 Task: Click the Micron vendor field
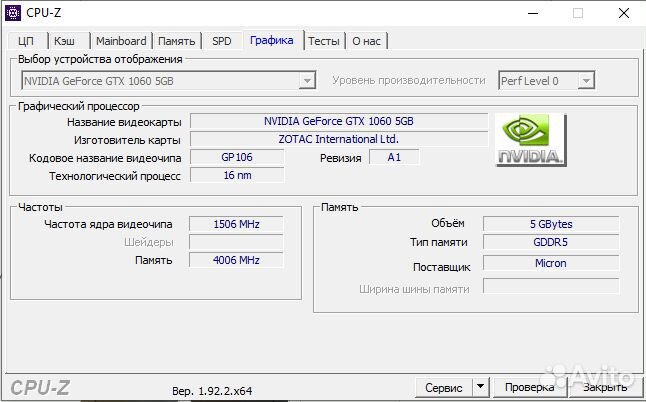(x=551, y=263)
